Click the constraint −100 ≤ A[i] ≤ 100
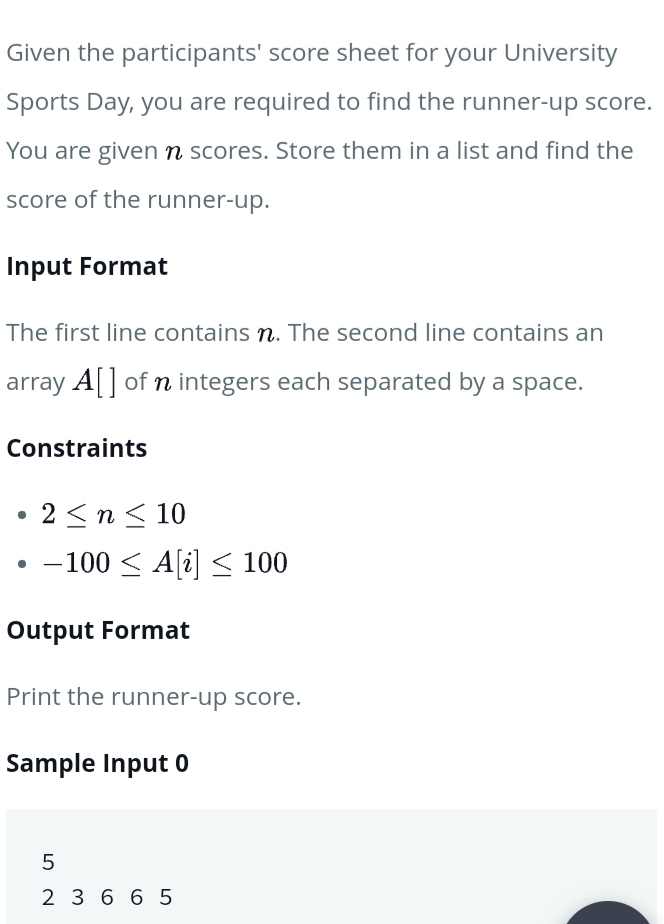The image size is (664, 924). click(164, 563)
